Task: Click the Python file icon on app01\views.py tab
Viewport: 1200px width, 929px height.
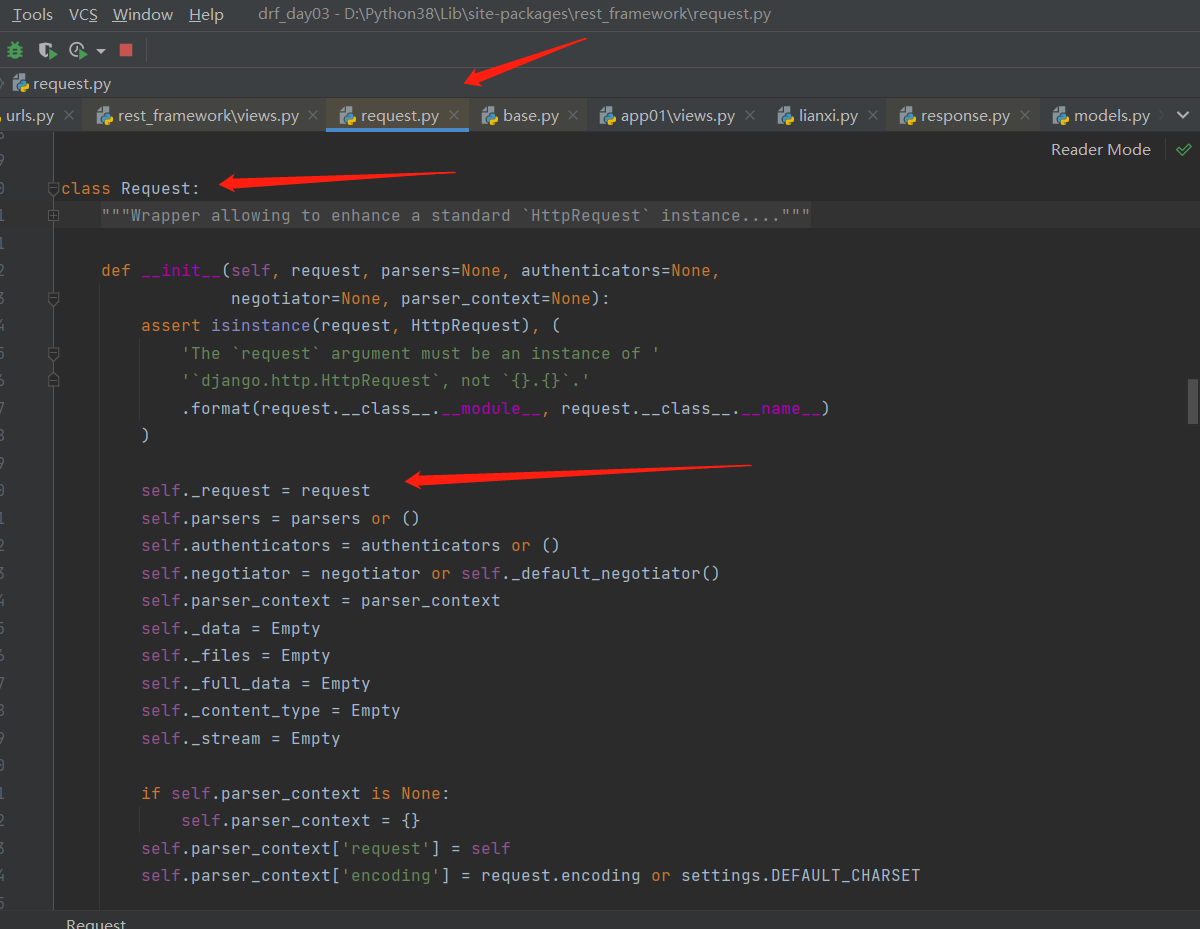Action: coord(607,116)
